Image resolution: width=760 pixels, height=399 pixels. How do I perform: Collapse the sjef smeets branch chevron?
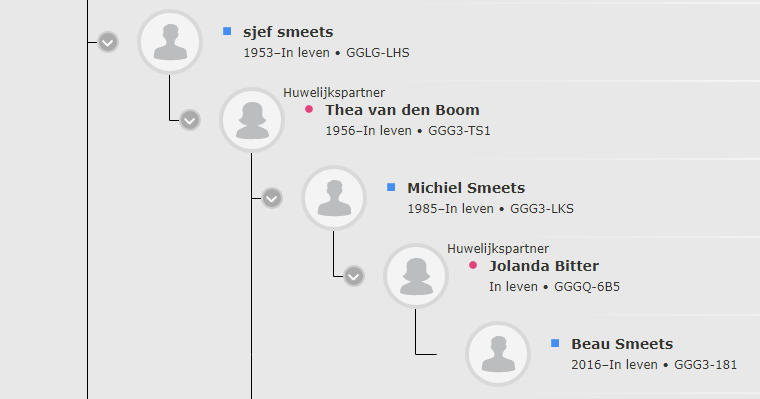108,42
